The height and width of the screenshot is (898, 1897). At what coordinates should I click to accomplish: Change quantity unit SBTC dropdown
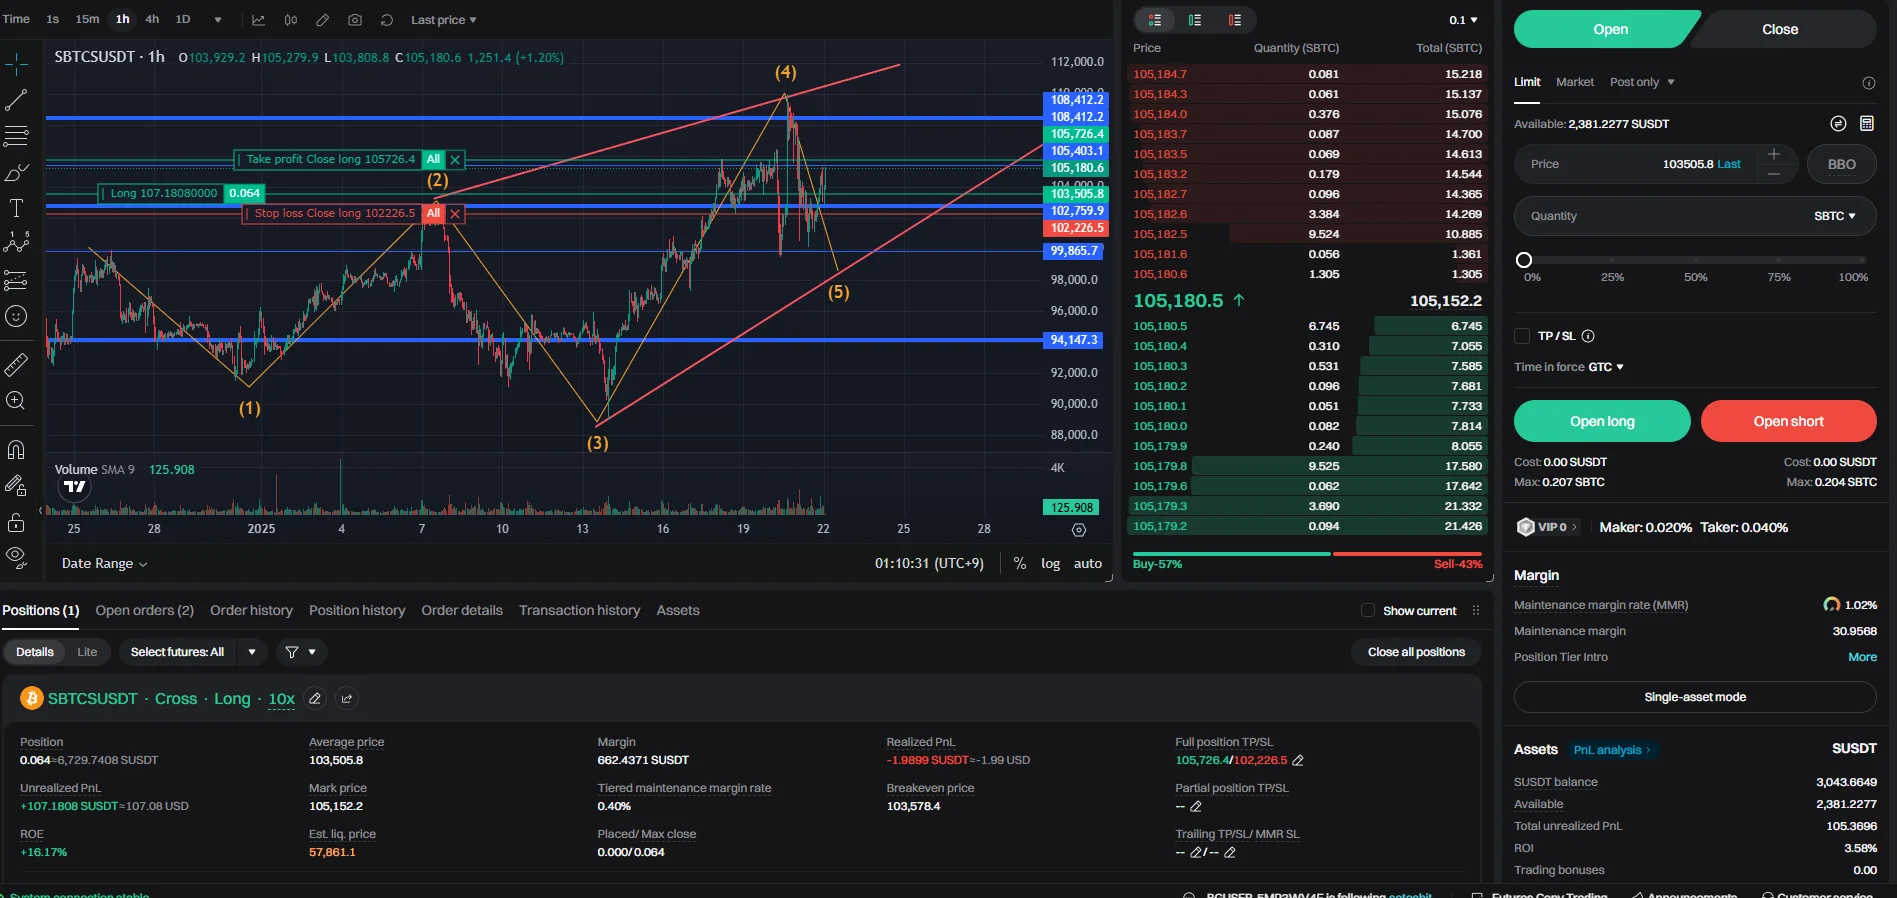[1835, 216]
